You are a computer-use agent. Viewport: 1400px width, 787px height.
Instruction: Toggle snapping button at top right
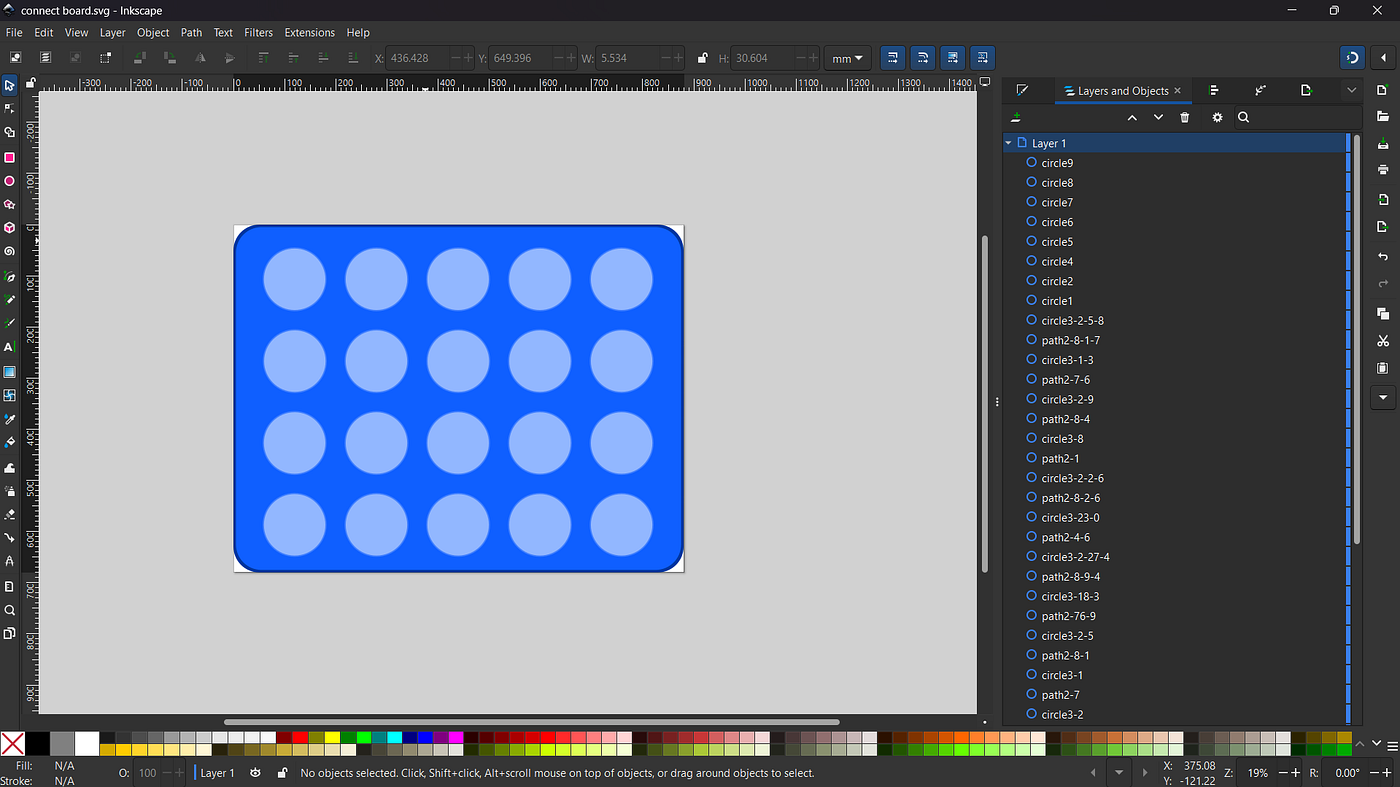(1352, 58)
